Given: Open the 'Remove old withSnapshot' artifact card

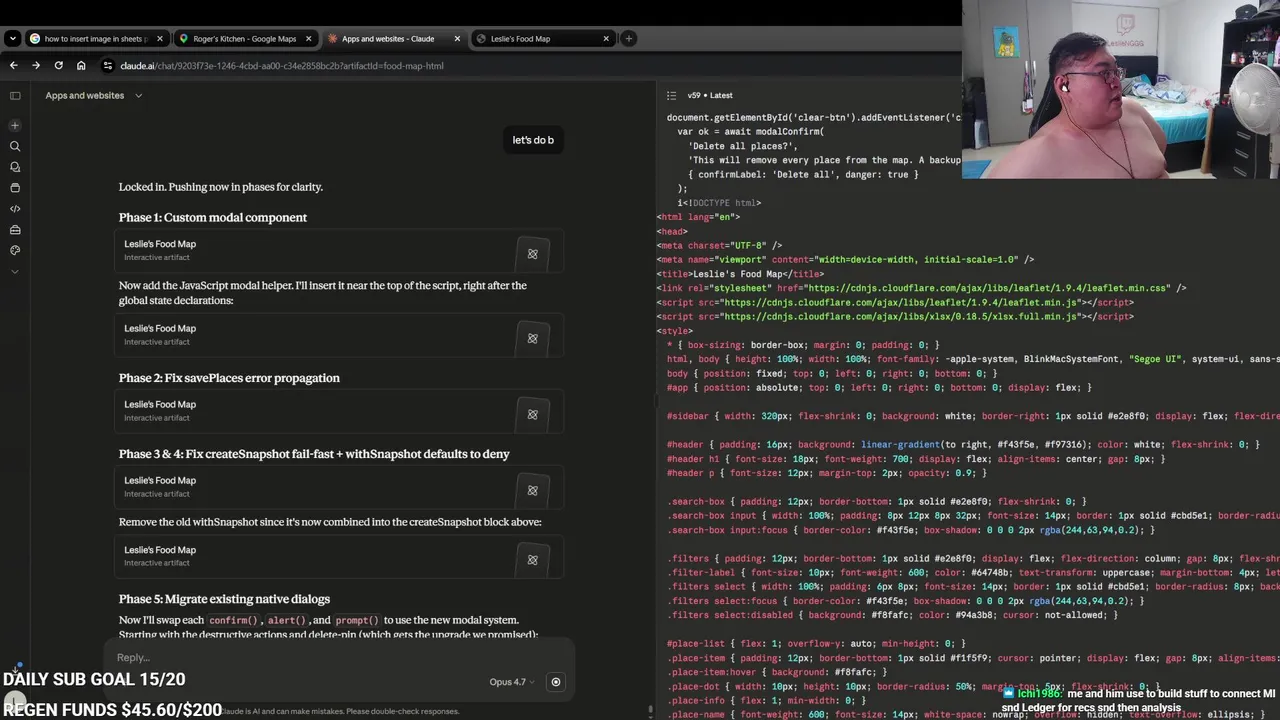Looking at the screenshot, I should point(339,556).
